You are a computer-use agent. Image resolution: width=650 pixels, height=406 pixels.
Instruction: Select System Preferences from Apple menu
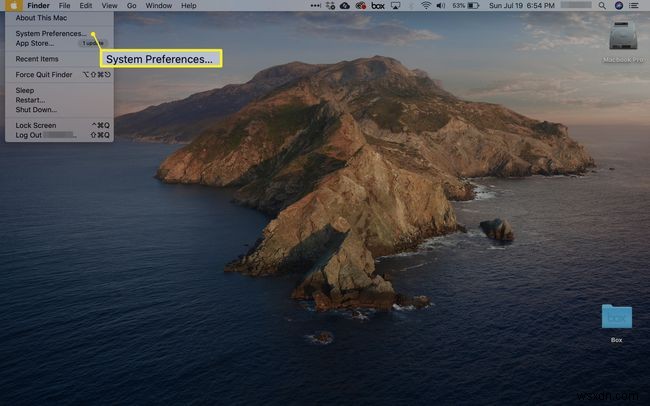[50, 33]
